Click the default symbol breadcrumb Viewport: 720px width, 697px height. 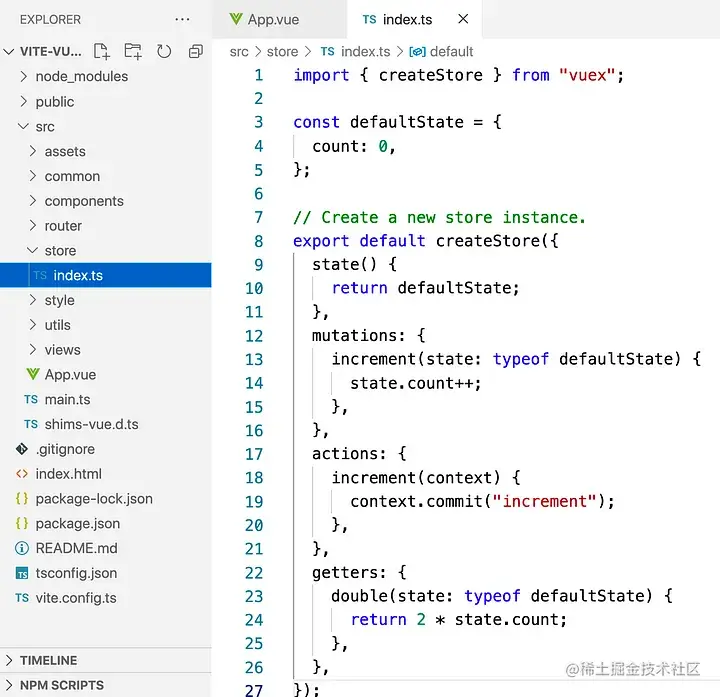tap(451, 51)
